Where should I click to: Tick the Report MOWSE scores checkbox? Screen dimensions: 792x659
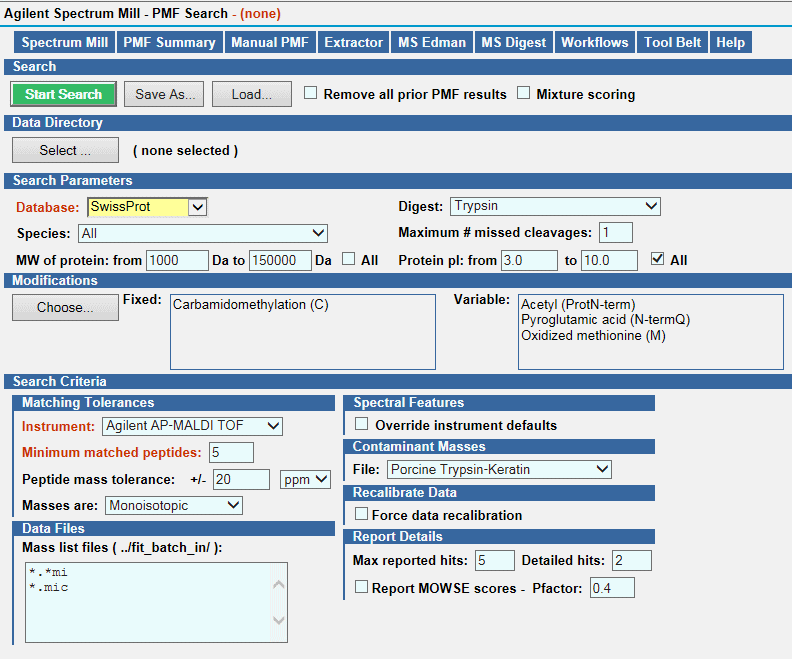(362, 587)
